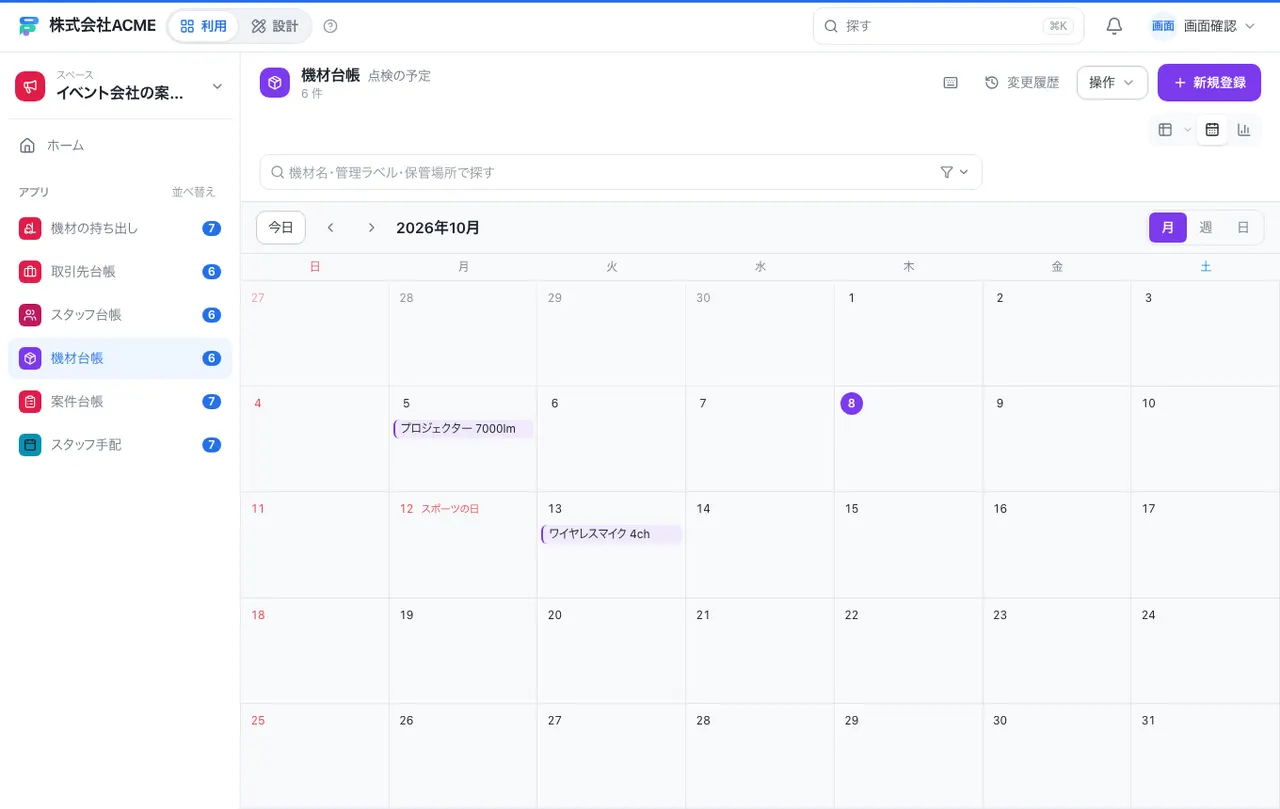Click the スタッフ台帳 app icon
This screenshot has height=809, width=1280.
coord(30,315)
